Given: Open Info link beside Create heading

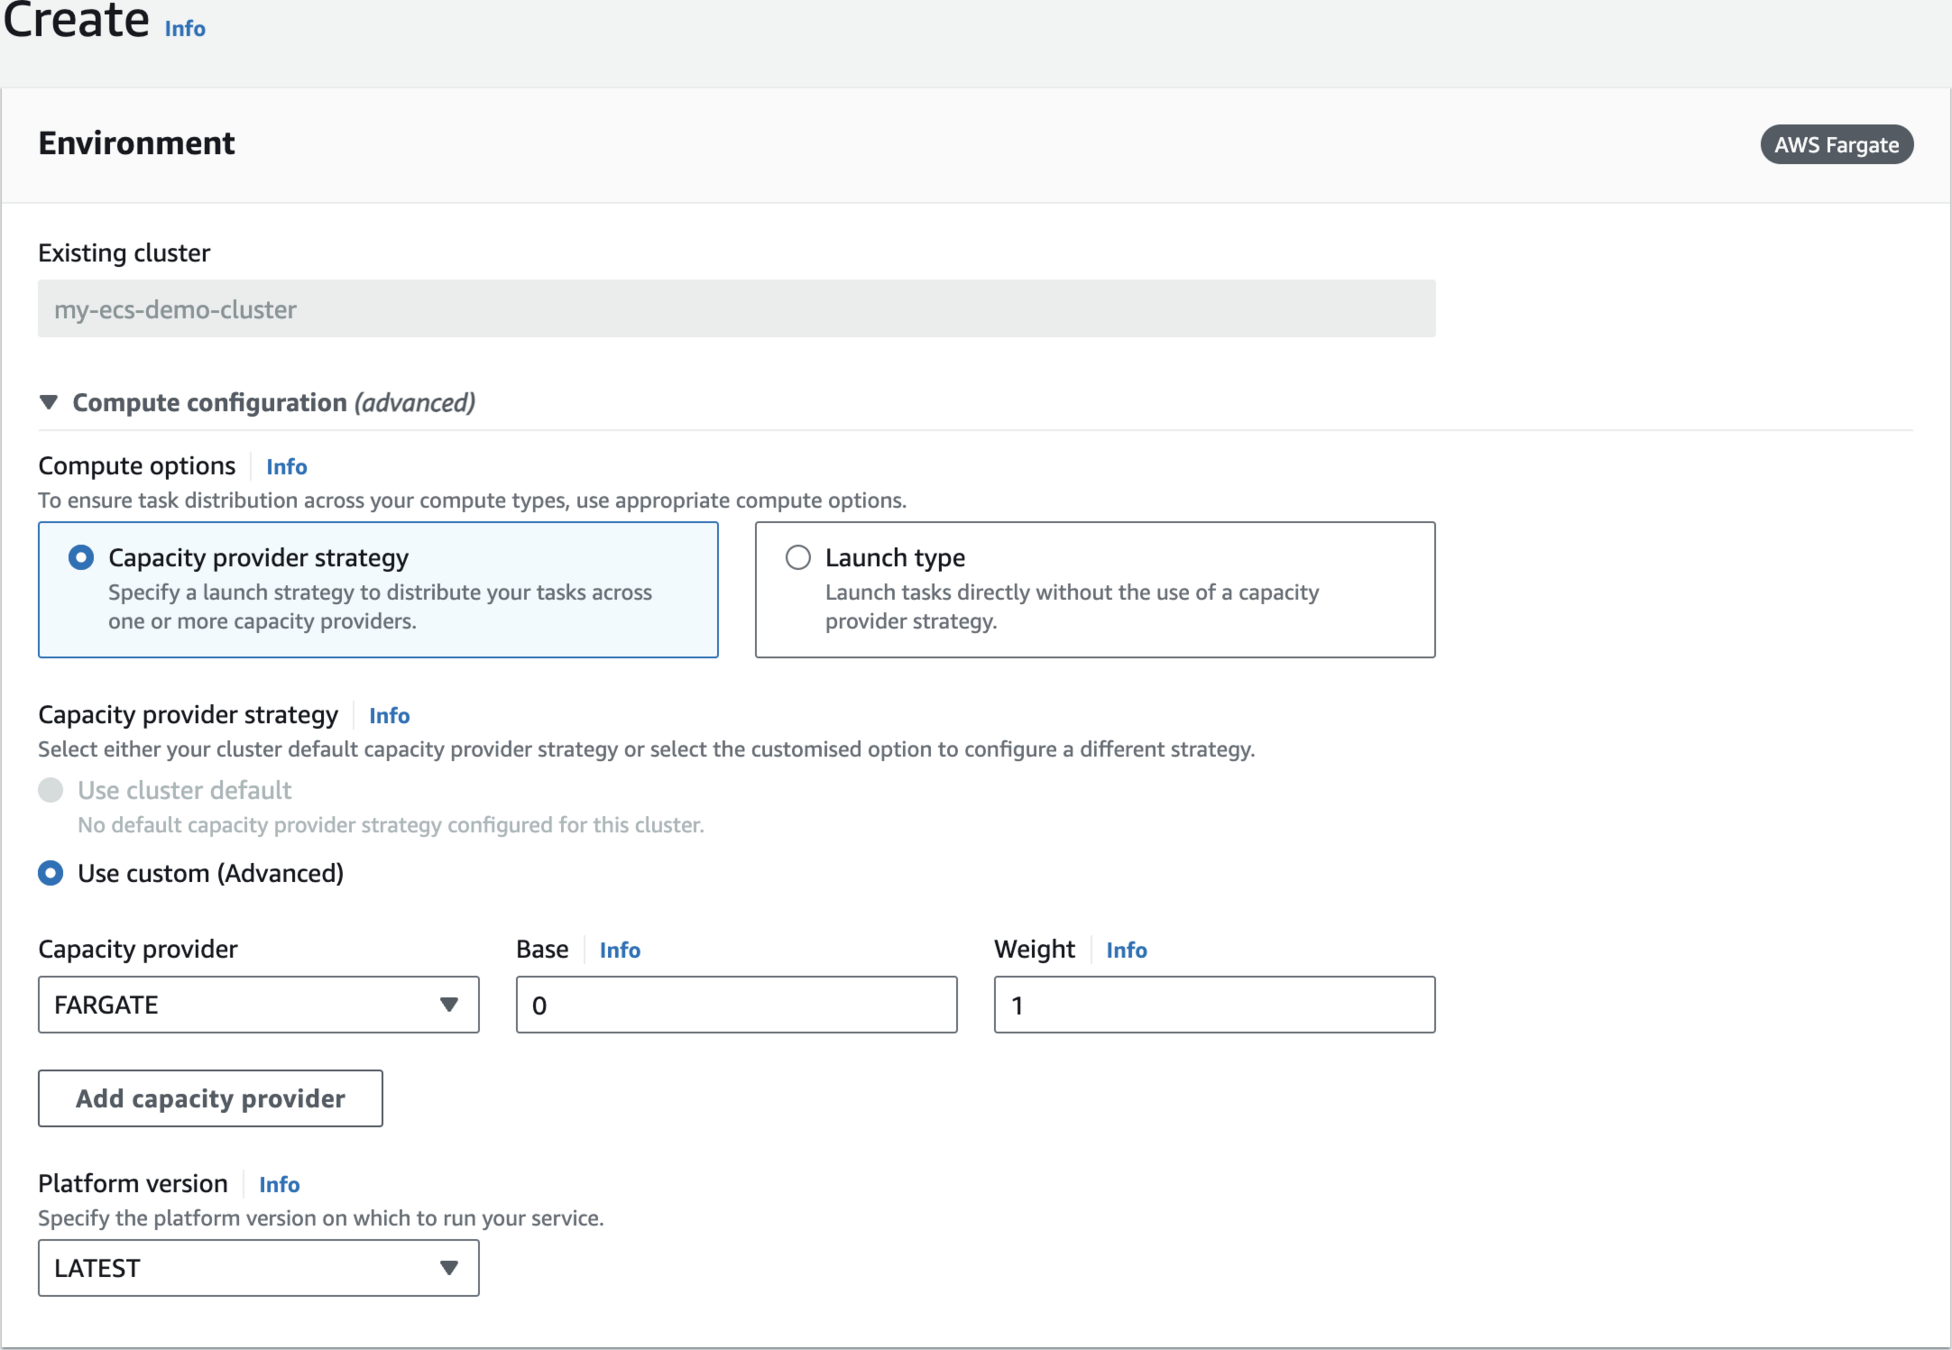Looking at the screenshot, I should click(x=185, y=29).
